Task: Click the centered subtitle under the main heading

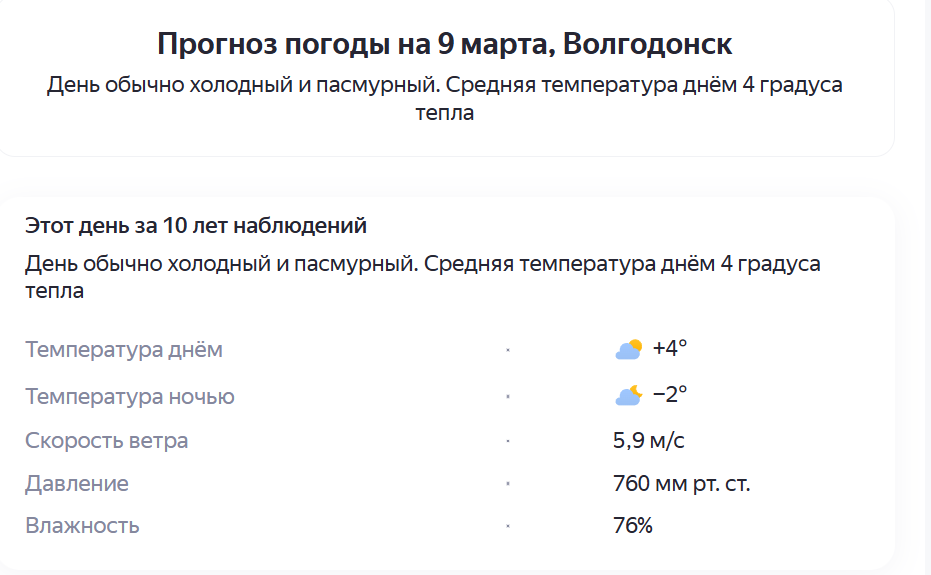Action: click(x=445, y=98)
